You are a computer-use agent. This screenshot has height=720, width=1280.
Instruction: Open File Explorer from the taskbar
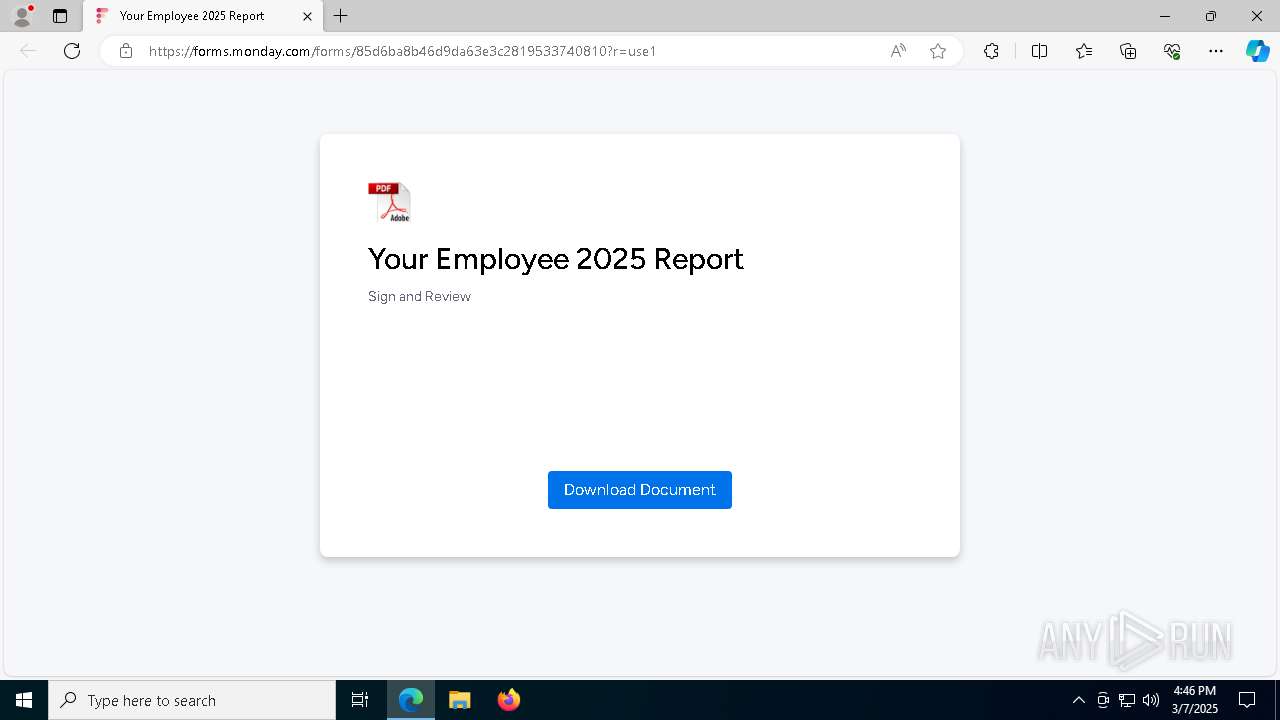point(460,700)
